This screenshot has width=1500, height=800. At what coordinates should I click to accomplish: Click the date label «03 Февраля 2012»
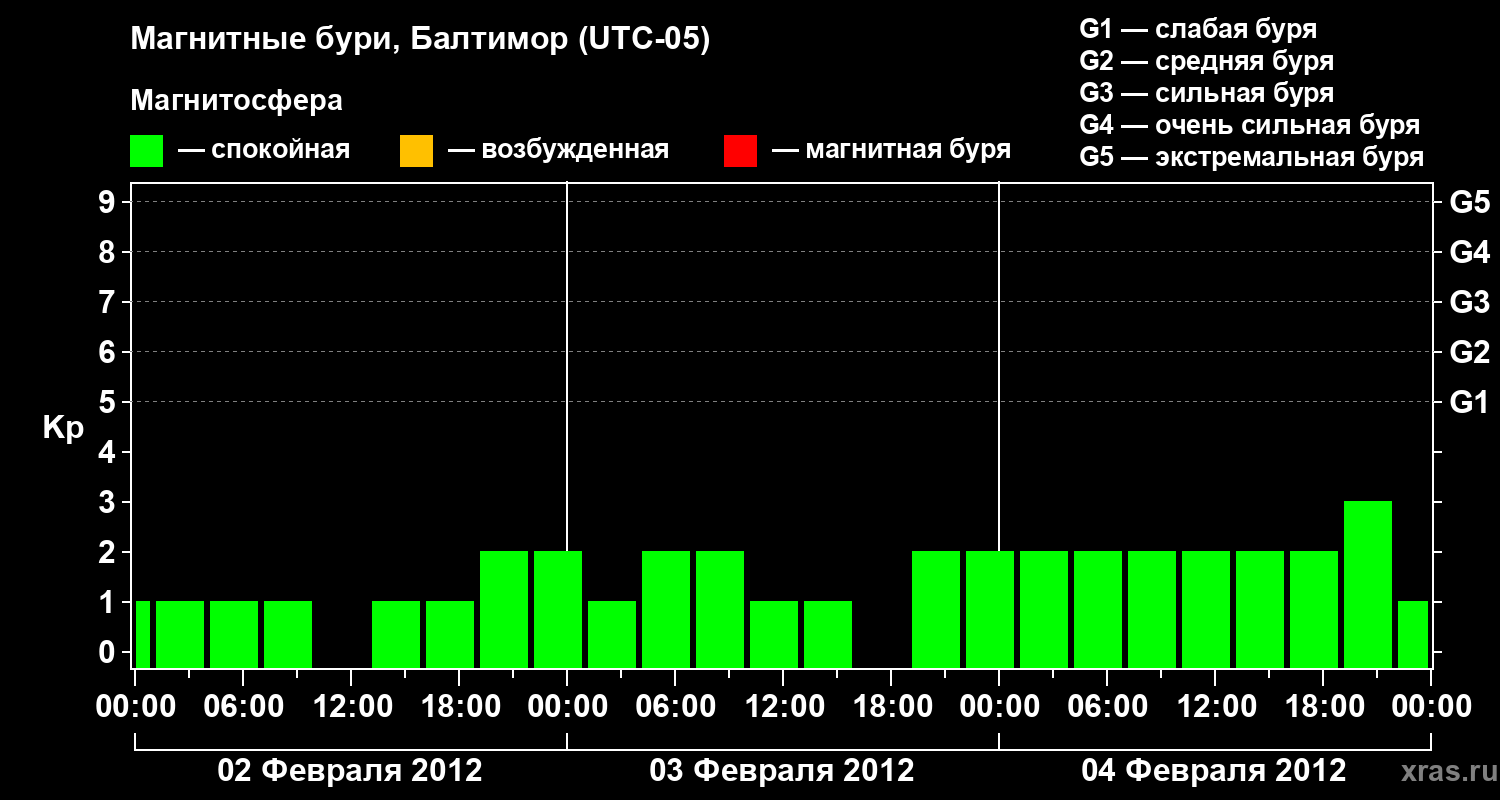point(782,770)
